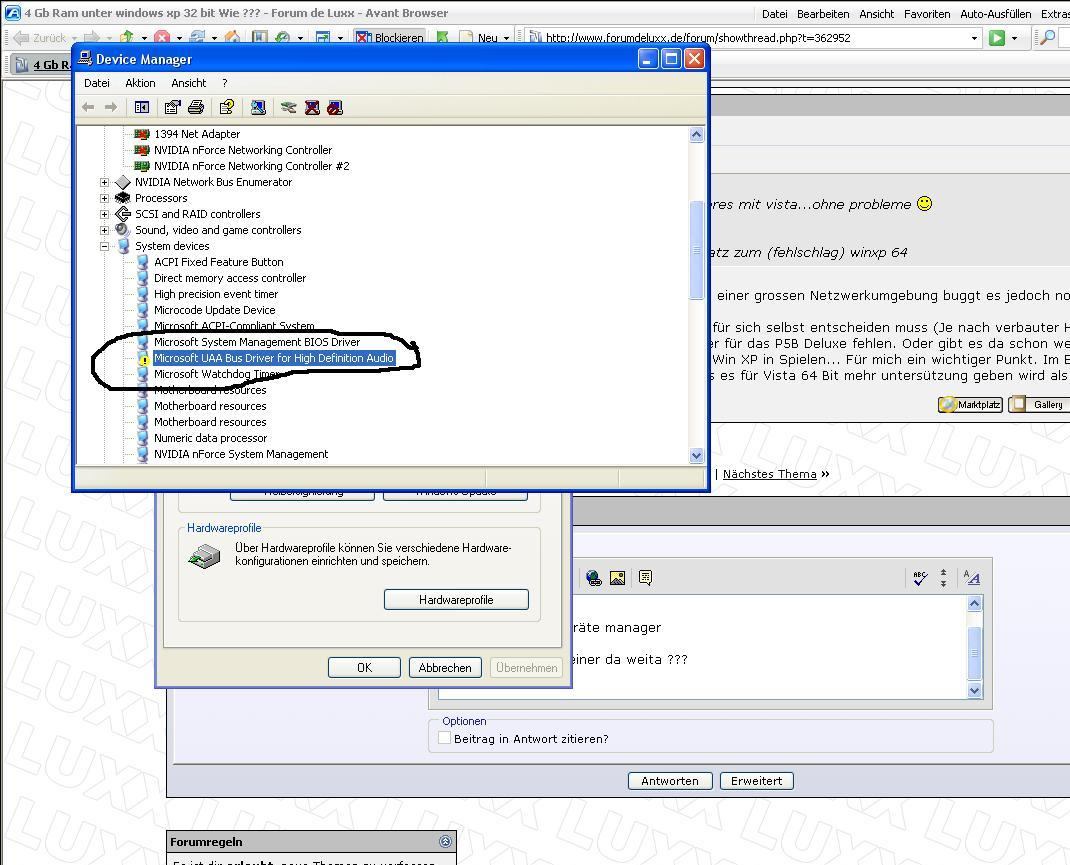Click the browser Home icon

click(232, 38)
